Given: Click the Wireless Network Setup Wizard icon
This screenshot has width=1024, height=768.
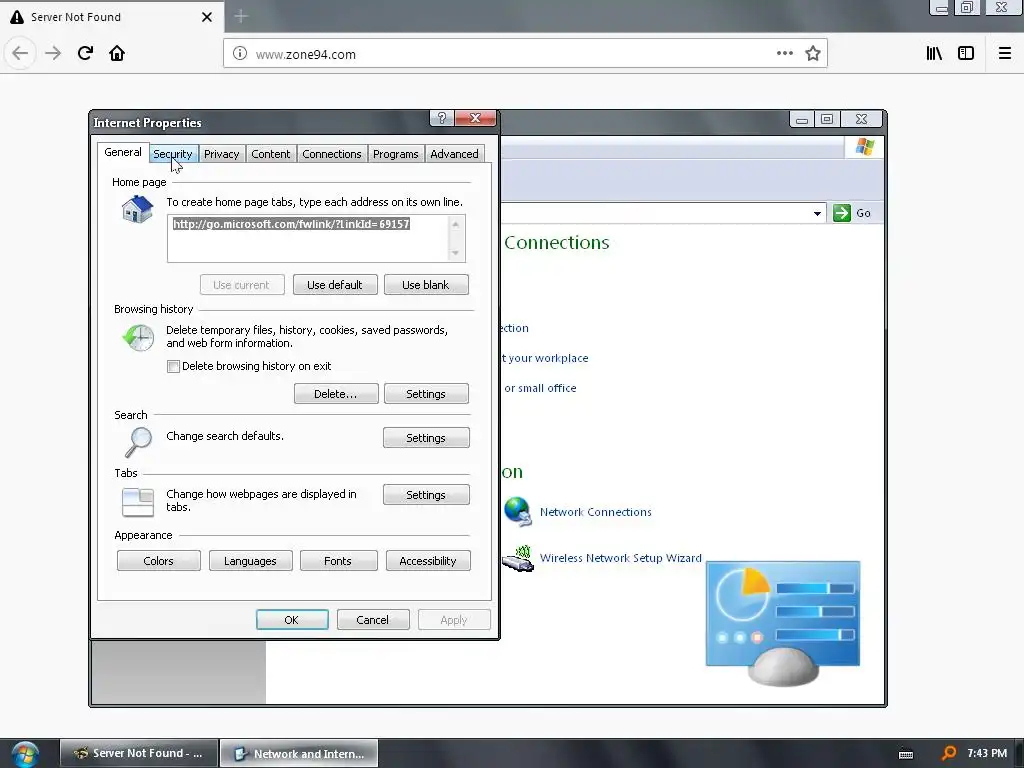Looking at the screenshot, I should coord(519,559).
